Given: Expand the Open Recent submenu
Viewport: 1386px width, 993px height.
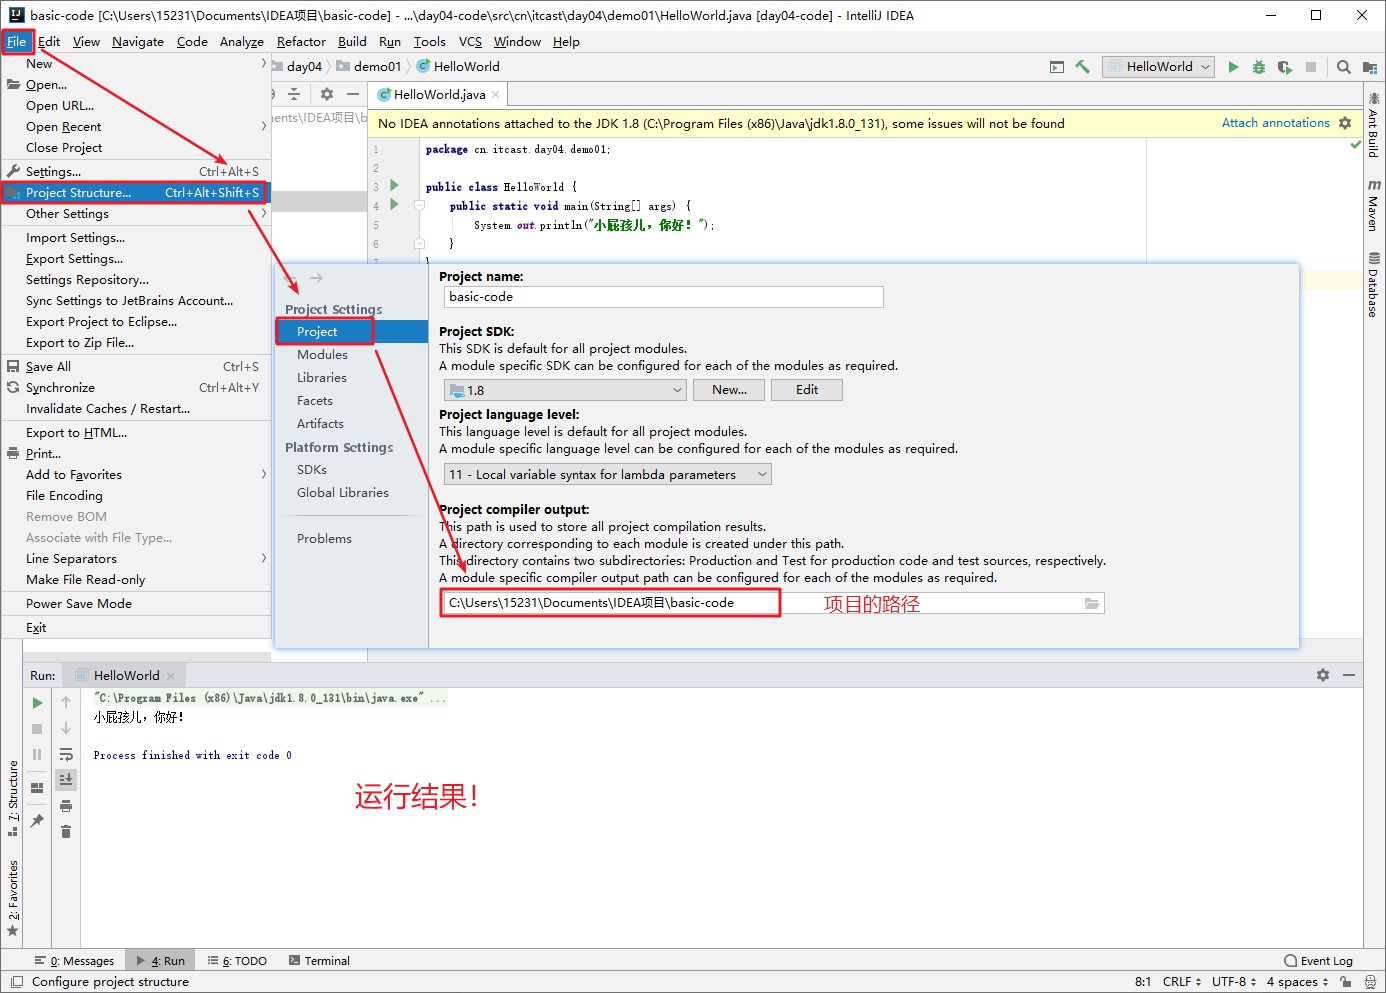Looking at the screenshot, I should point(136,127).
